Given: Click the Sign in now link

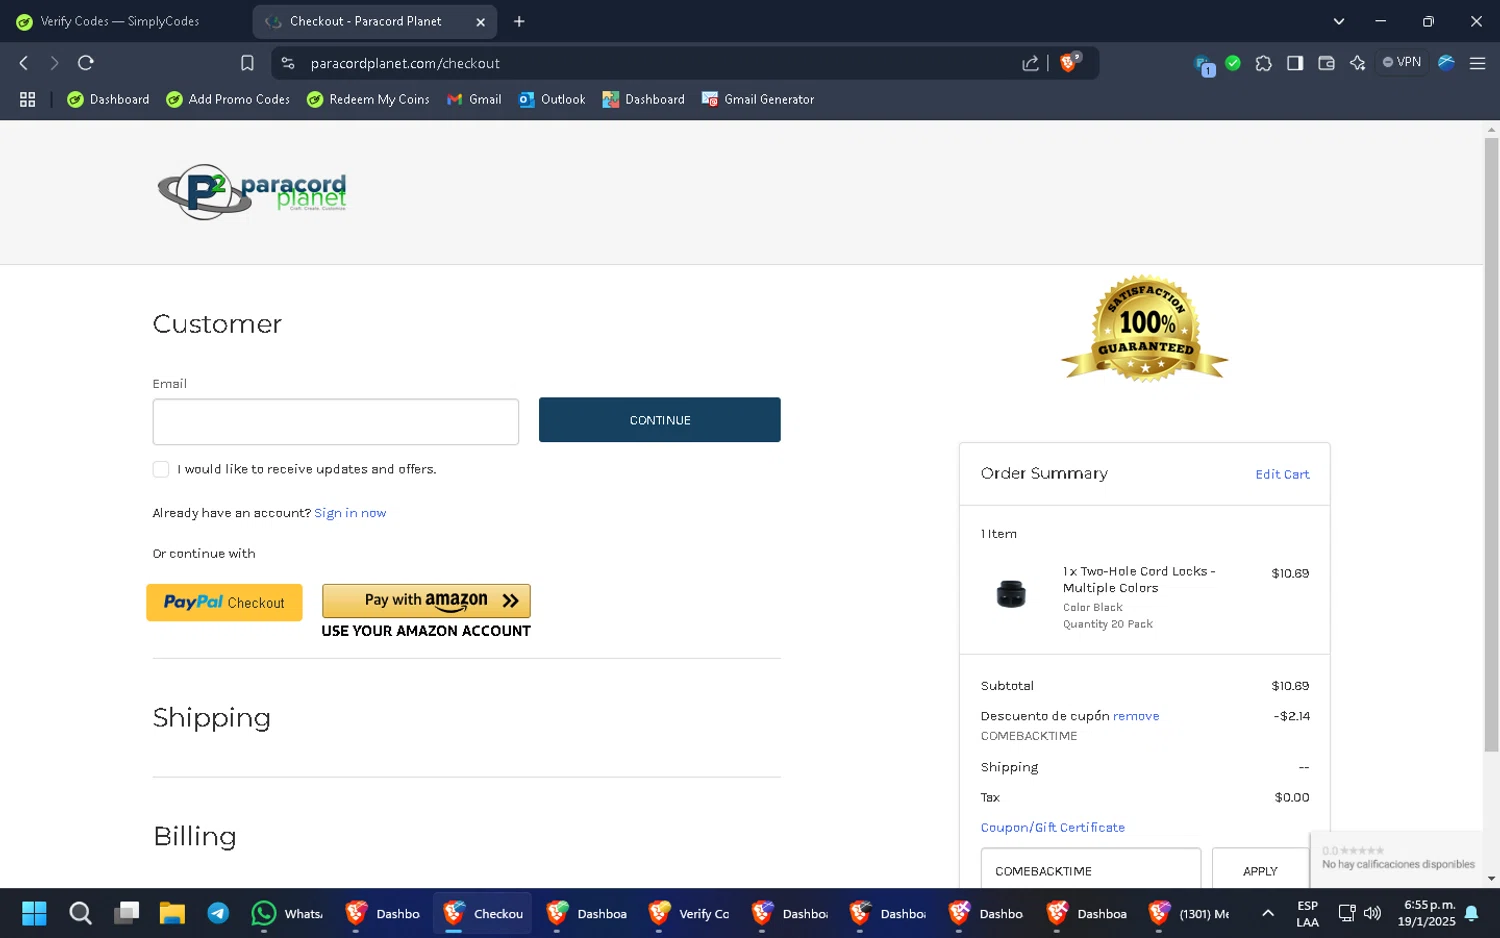Looking at the screenshot, I should pyautogui.click(x=350, y=513).
